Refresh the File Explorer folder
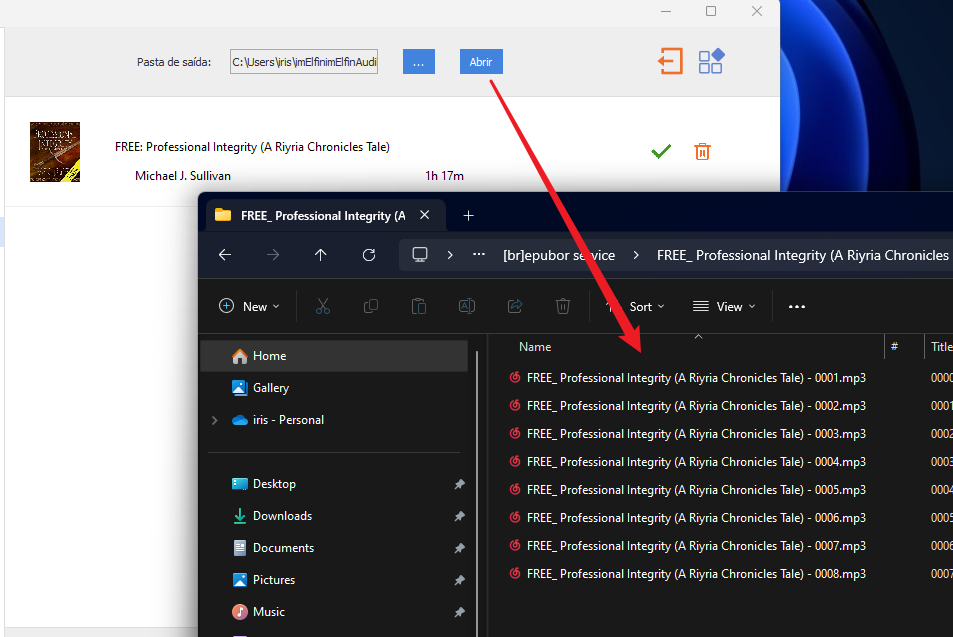 pos(368,255)
